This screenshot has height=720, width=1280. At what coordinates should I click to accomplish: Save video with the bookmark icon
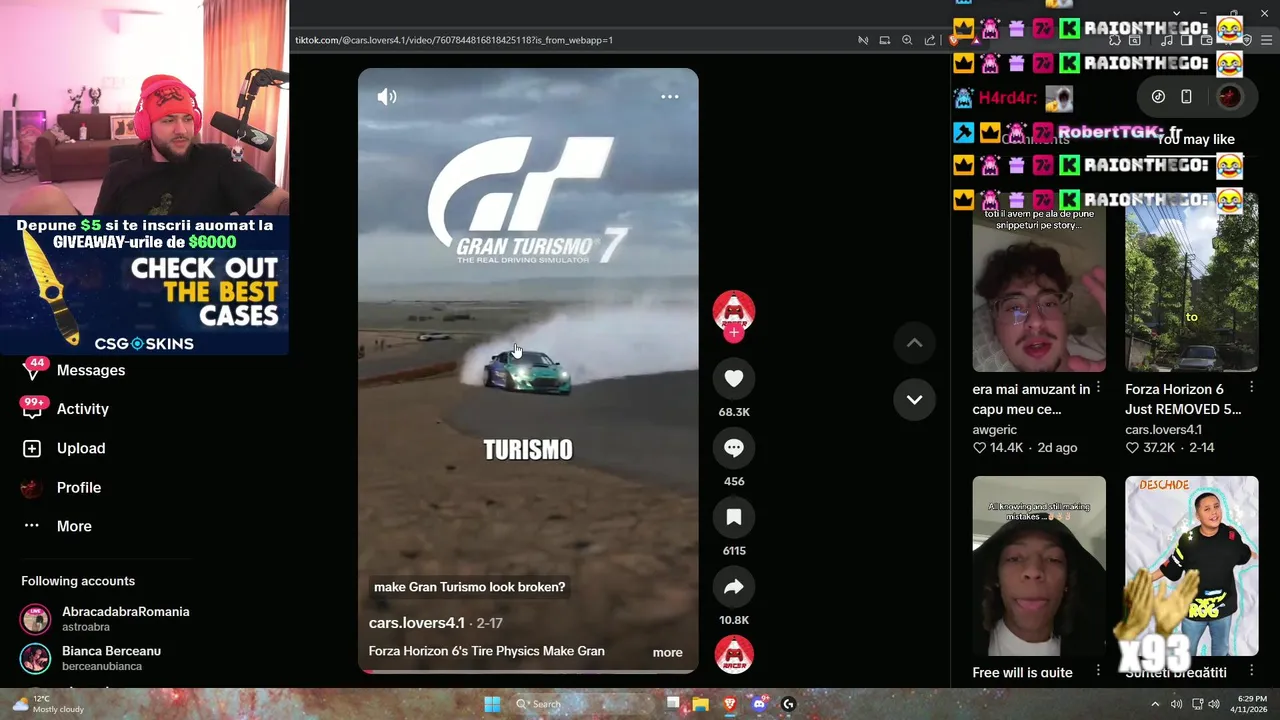point(733,517)
